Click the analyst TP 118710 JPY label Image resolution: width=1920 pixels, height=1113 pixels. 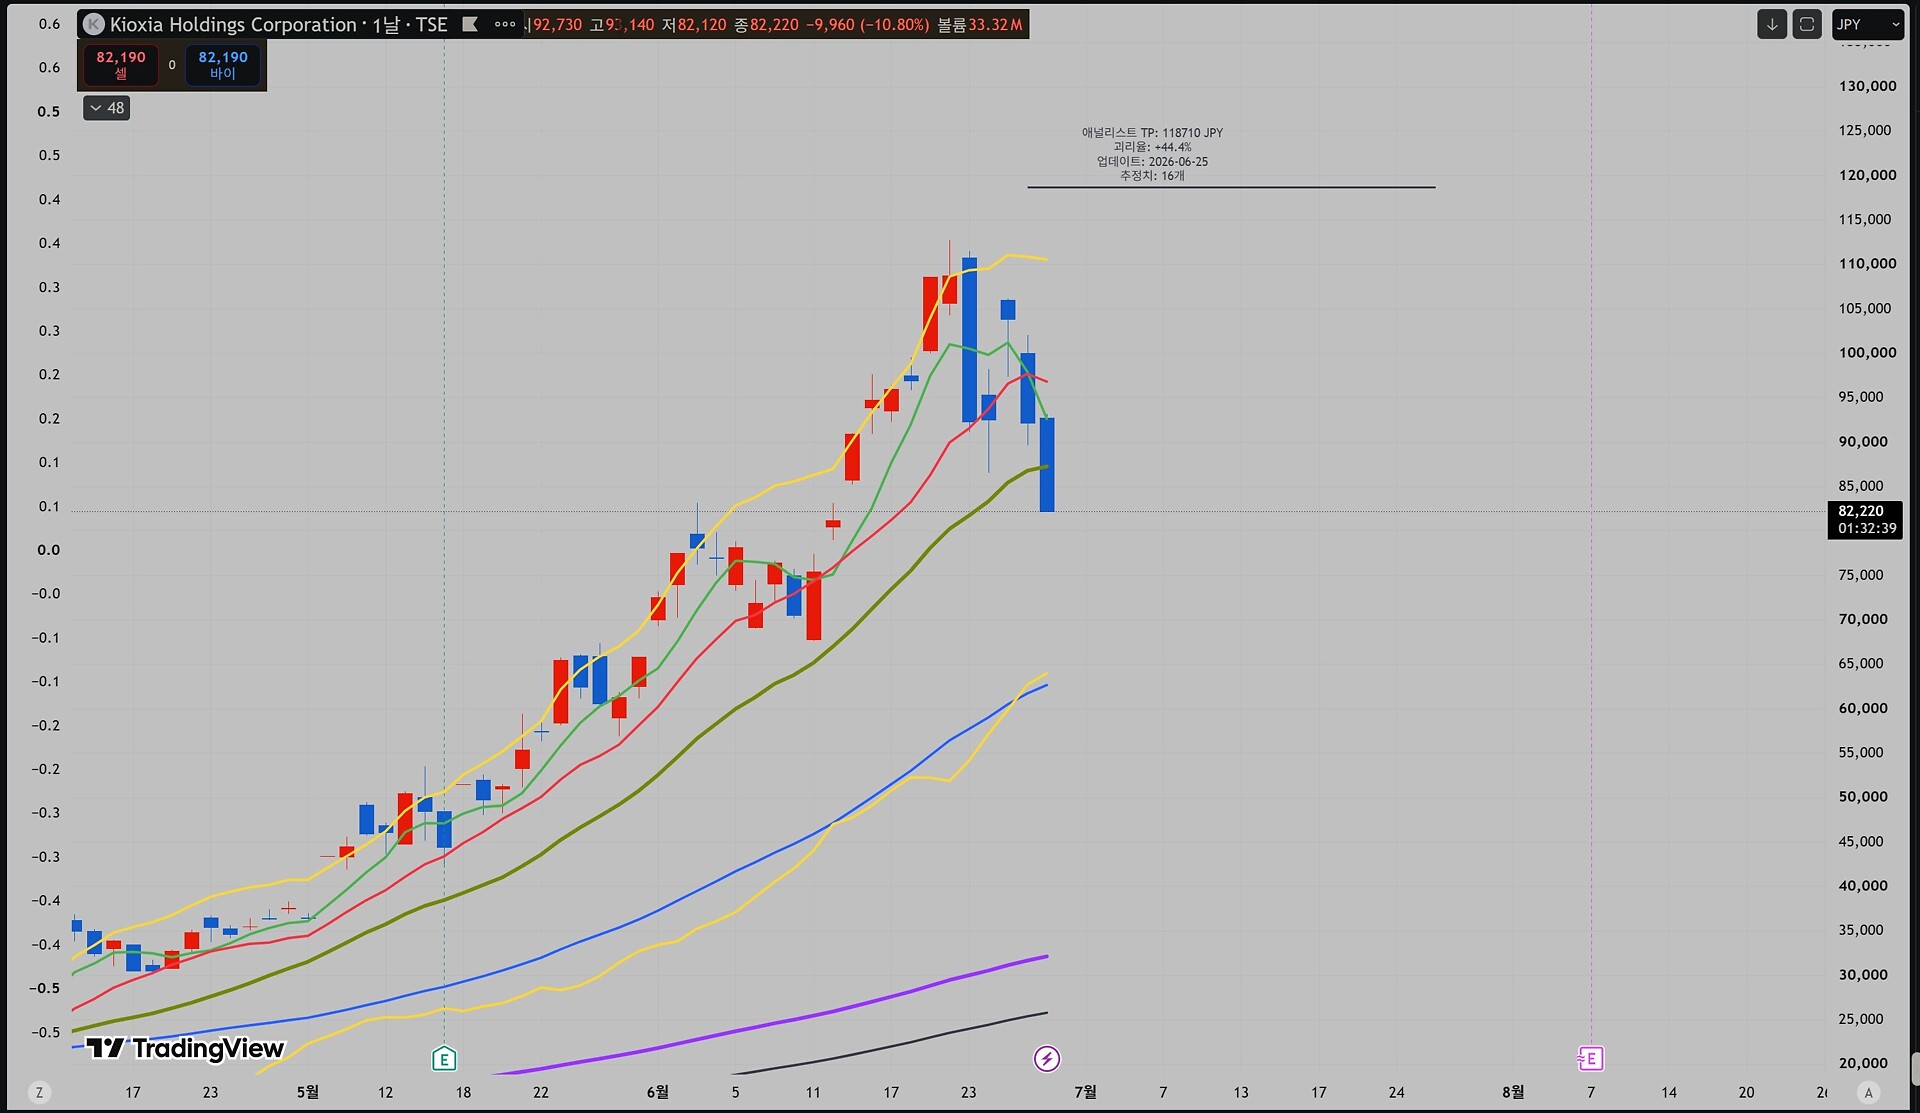point(1152,132)
